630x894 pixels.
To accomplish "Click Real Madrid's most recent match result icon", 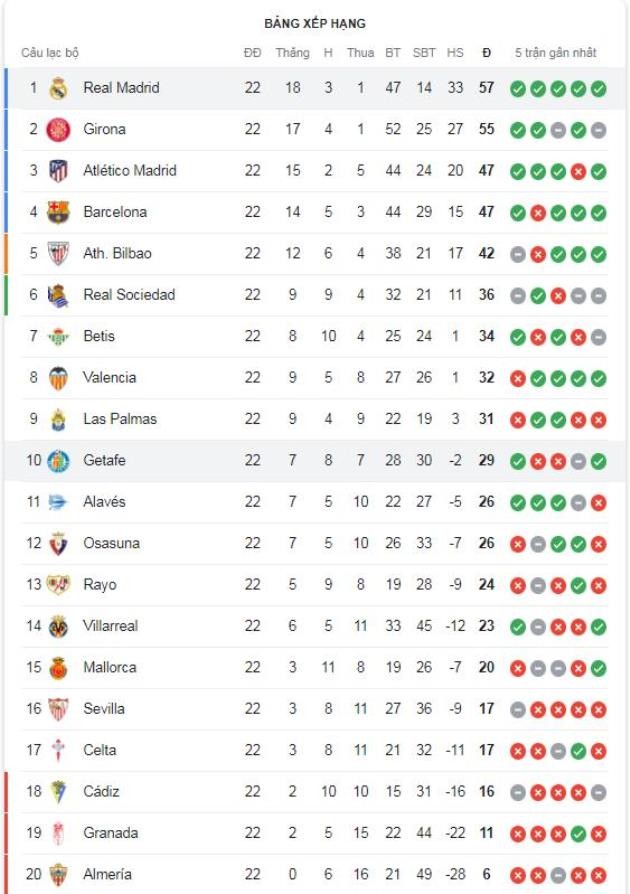I will tap(598, 89).
